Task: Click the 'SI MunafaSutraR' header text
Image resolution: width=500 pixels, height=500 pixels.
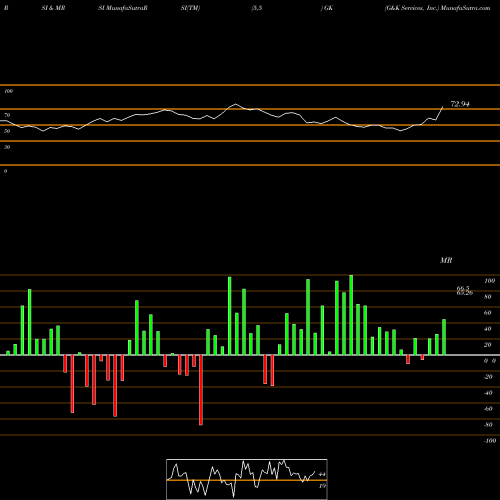Action: [x=123, y=8]
